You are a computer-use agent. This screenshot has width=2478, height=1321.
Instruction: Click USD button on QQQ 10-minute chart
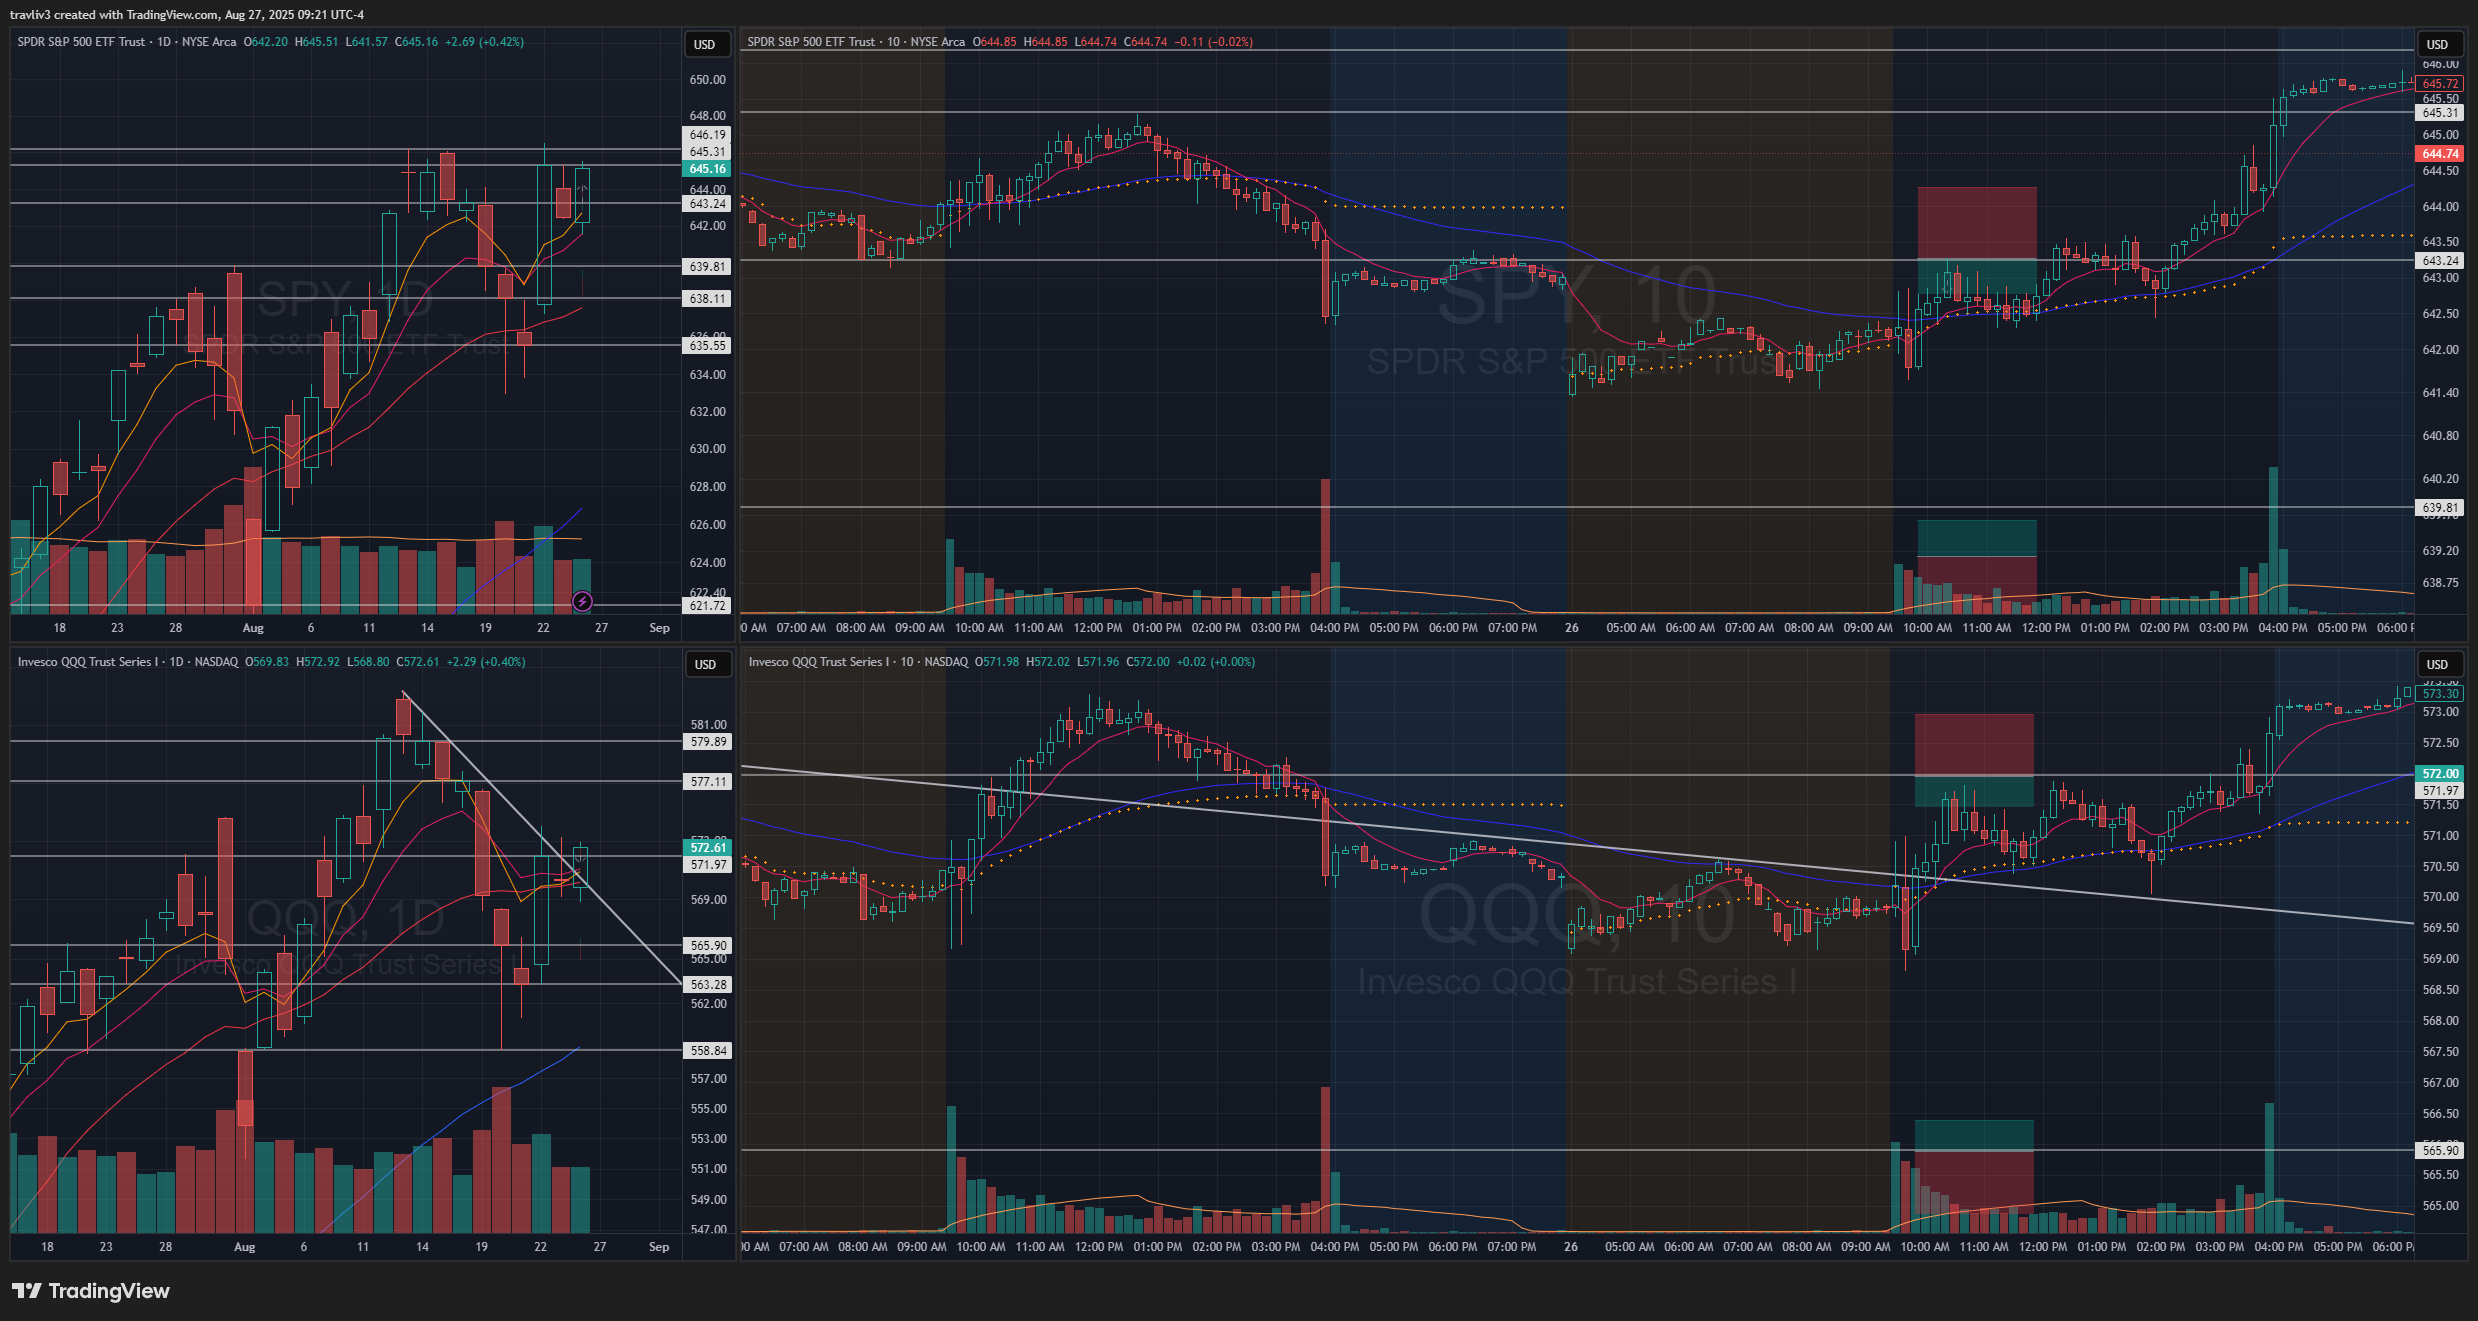click(x=2437, y=664)
